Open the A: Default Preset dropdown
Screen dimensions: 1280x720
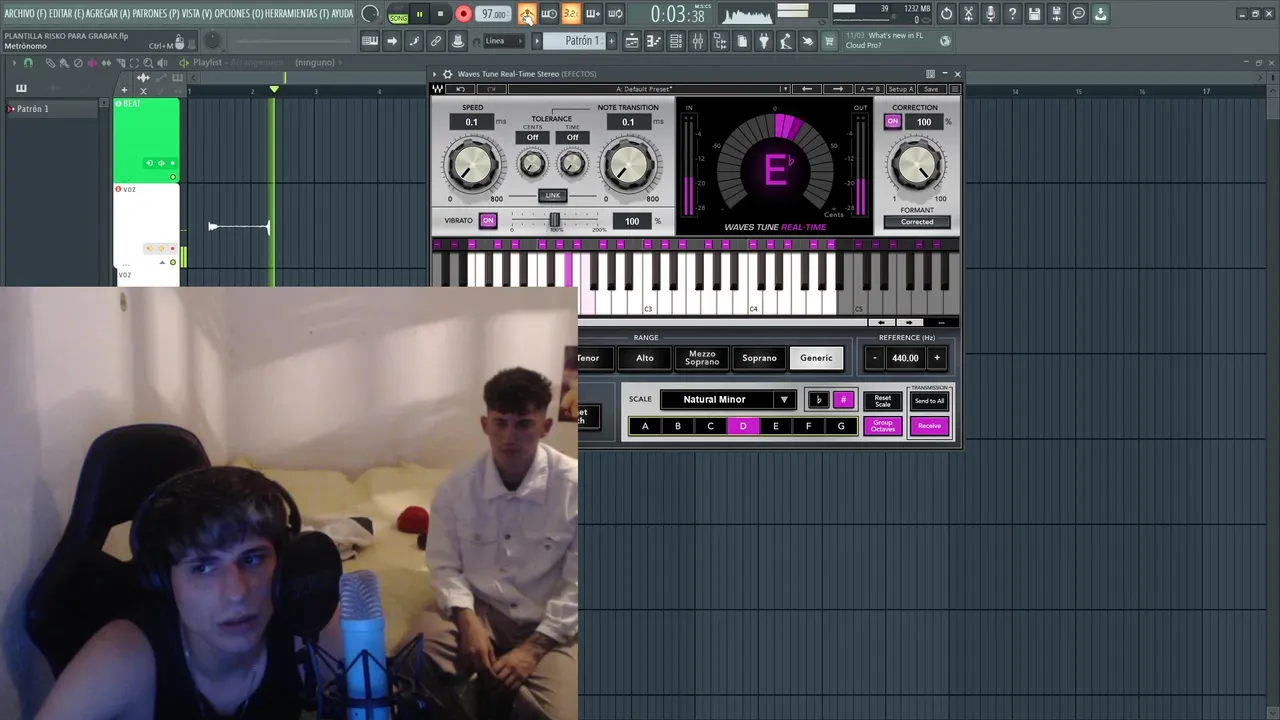click(649, 89)
